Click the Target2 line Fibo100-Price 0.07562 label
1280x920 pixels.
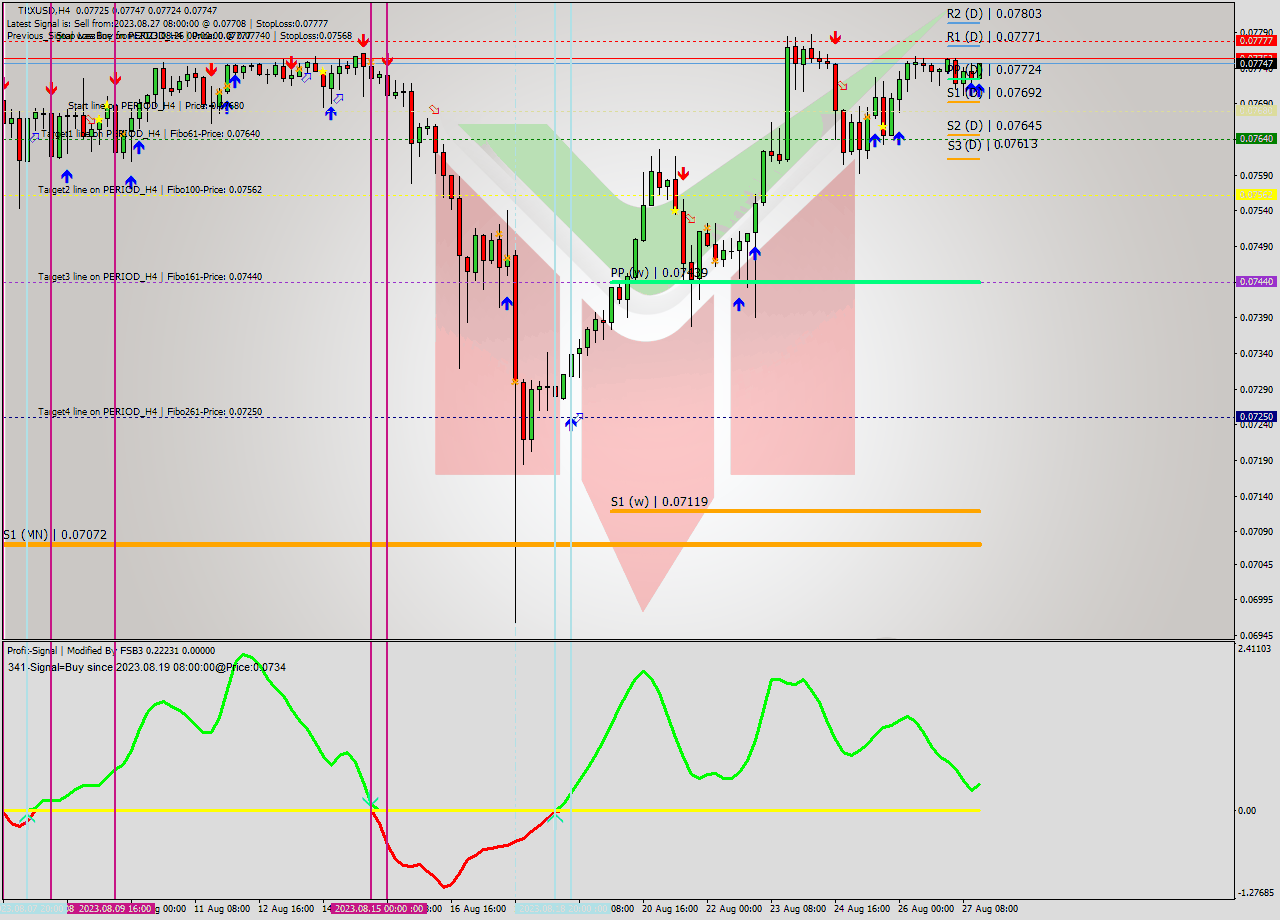pos(150,189)
